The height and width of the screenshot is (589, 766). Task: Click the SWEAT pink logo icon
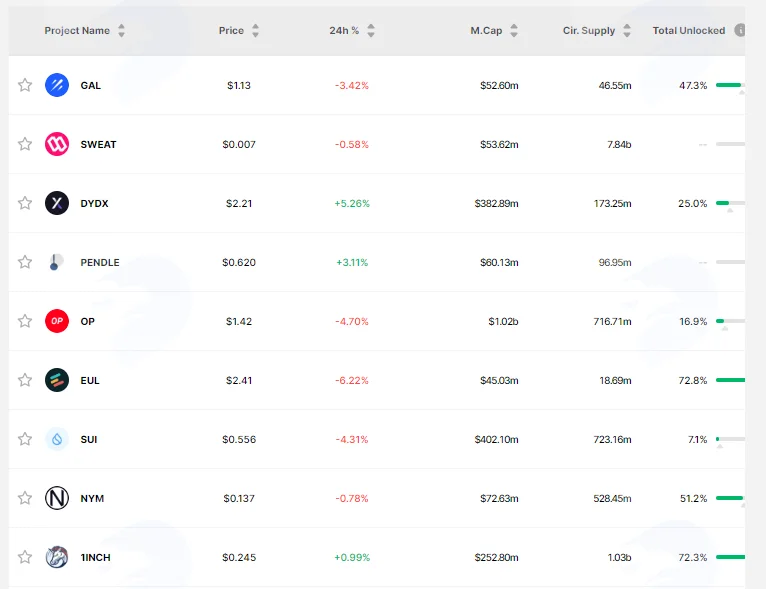[57, 144]
